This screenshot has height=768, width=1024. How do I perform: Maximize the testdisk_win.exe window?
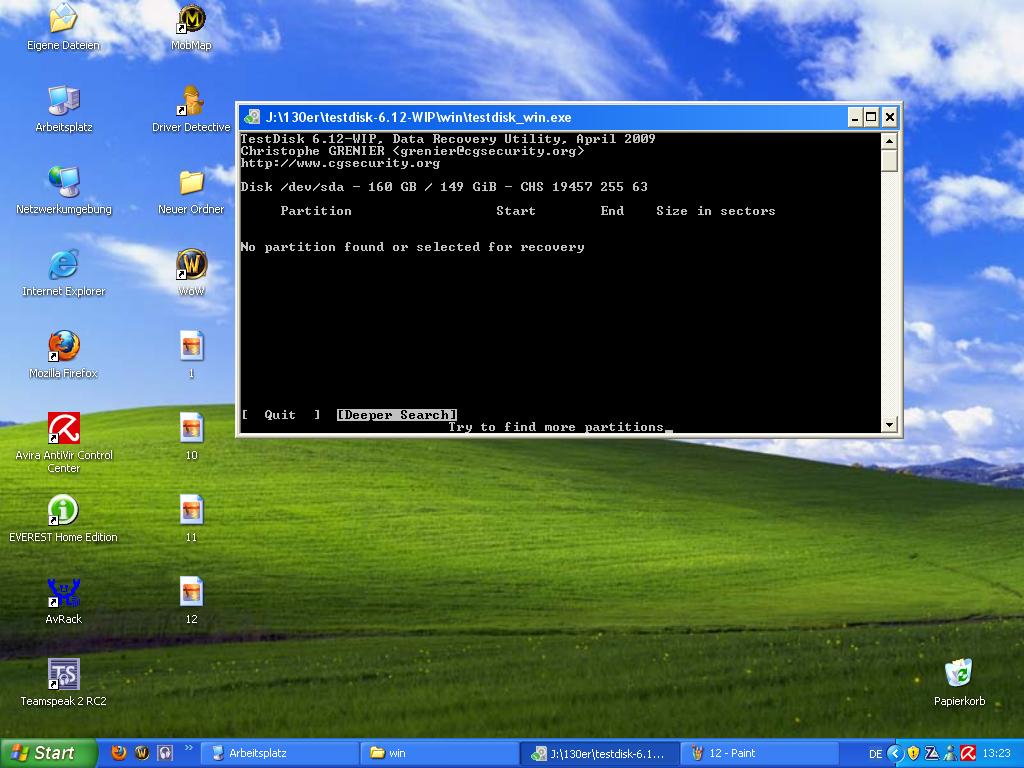(871, 118)
